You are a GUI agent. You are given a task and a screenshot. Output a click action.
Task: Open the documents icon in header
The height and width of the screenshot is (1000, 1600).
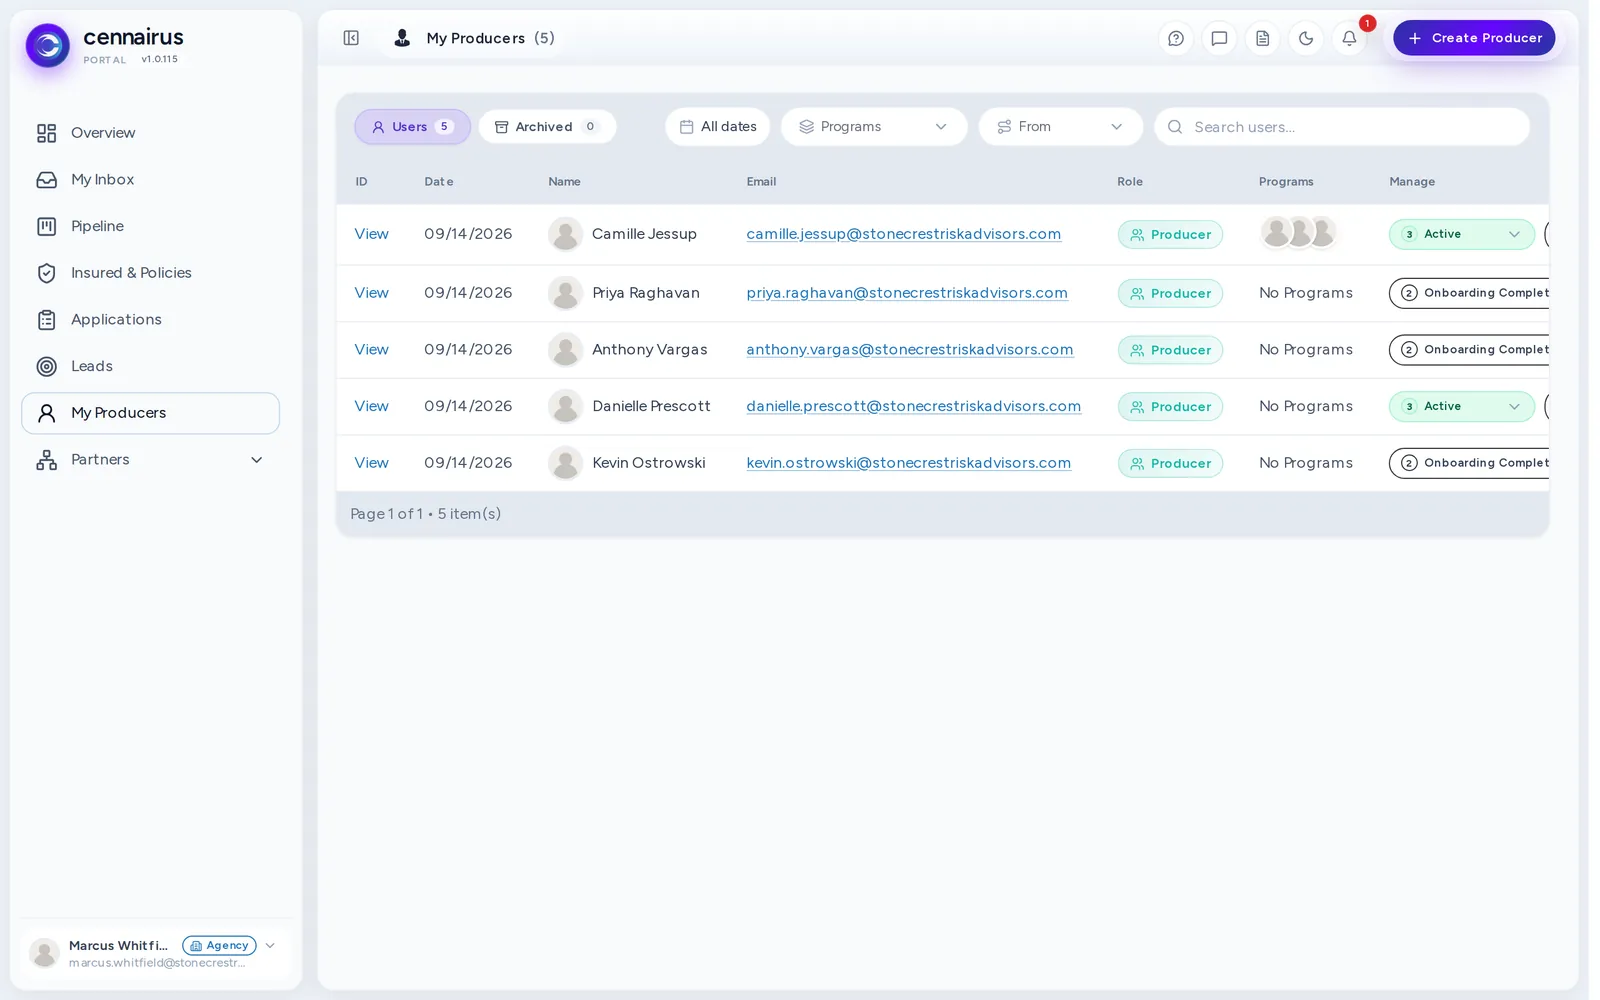point(1263,39)
